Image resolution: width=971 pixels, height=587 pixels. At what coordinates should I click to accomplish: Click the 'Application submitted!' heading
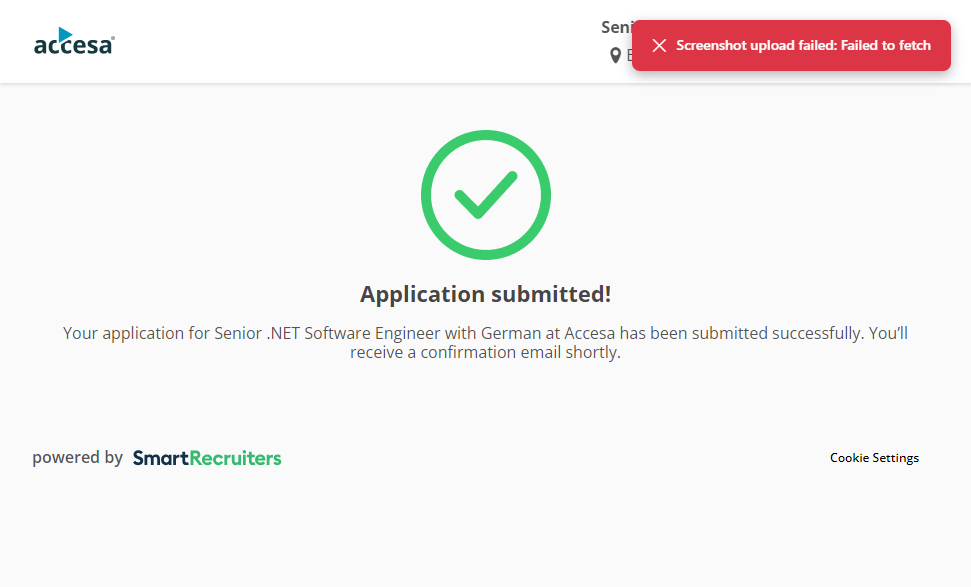485,294
